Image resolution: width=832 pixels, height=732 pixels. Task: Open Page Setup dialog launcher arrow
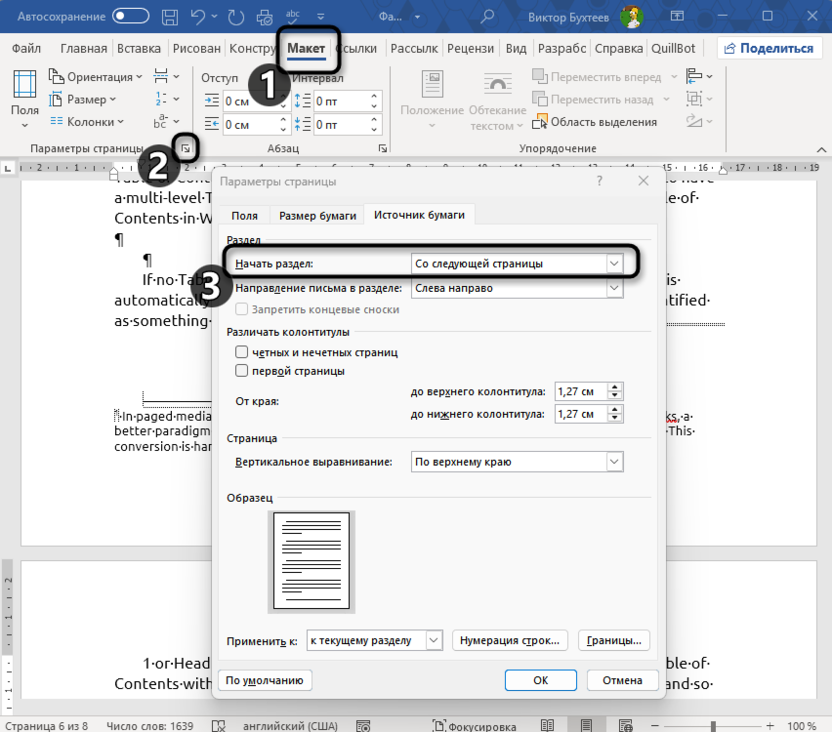click(185, 148)
